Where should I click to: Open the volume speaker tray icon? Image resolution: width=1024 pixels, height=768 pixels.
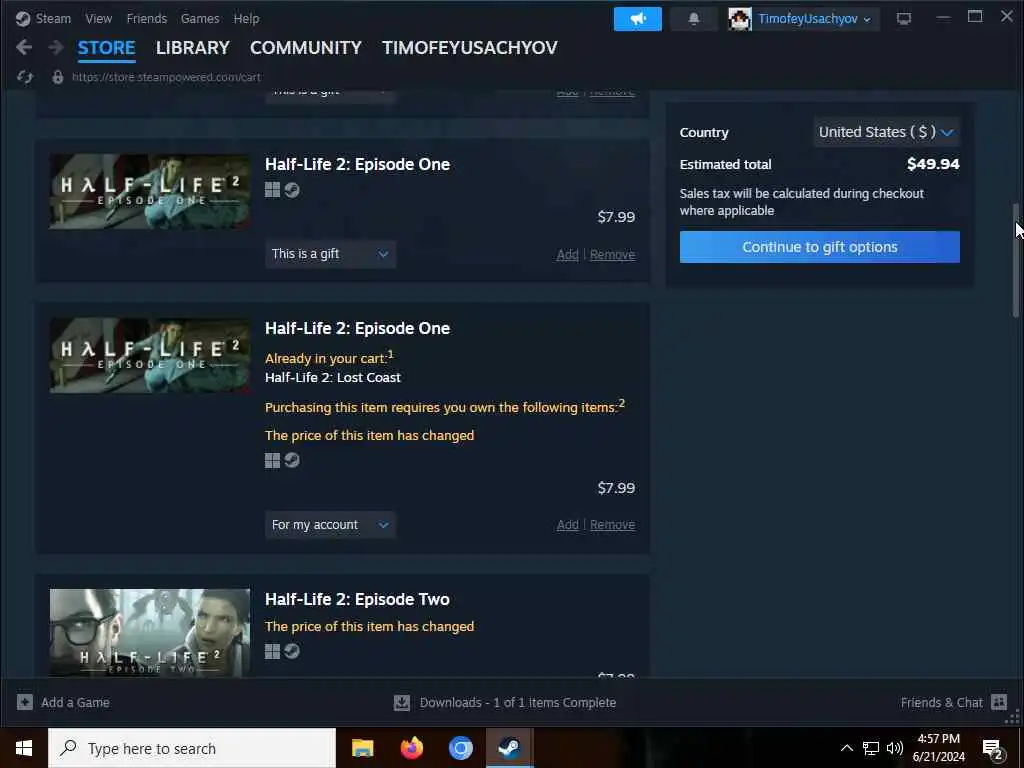point(895,748)
